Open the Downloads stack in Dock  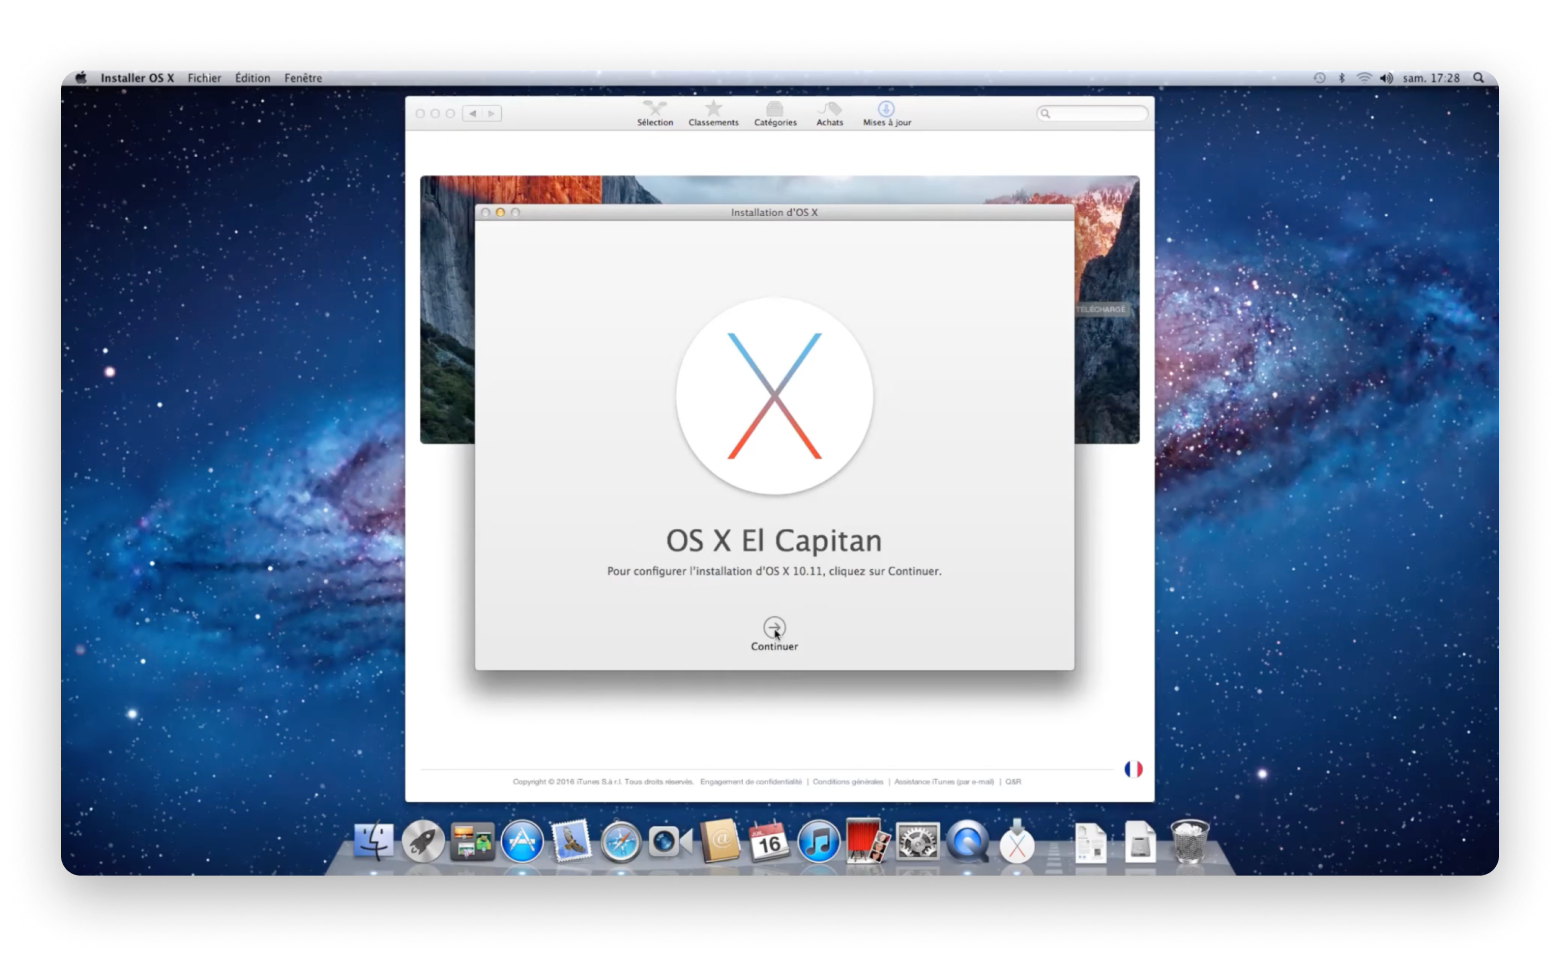pyautogui.click(x=1139, y=842)
